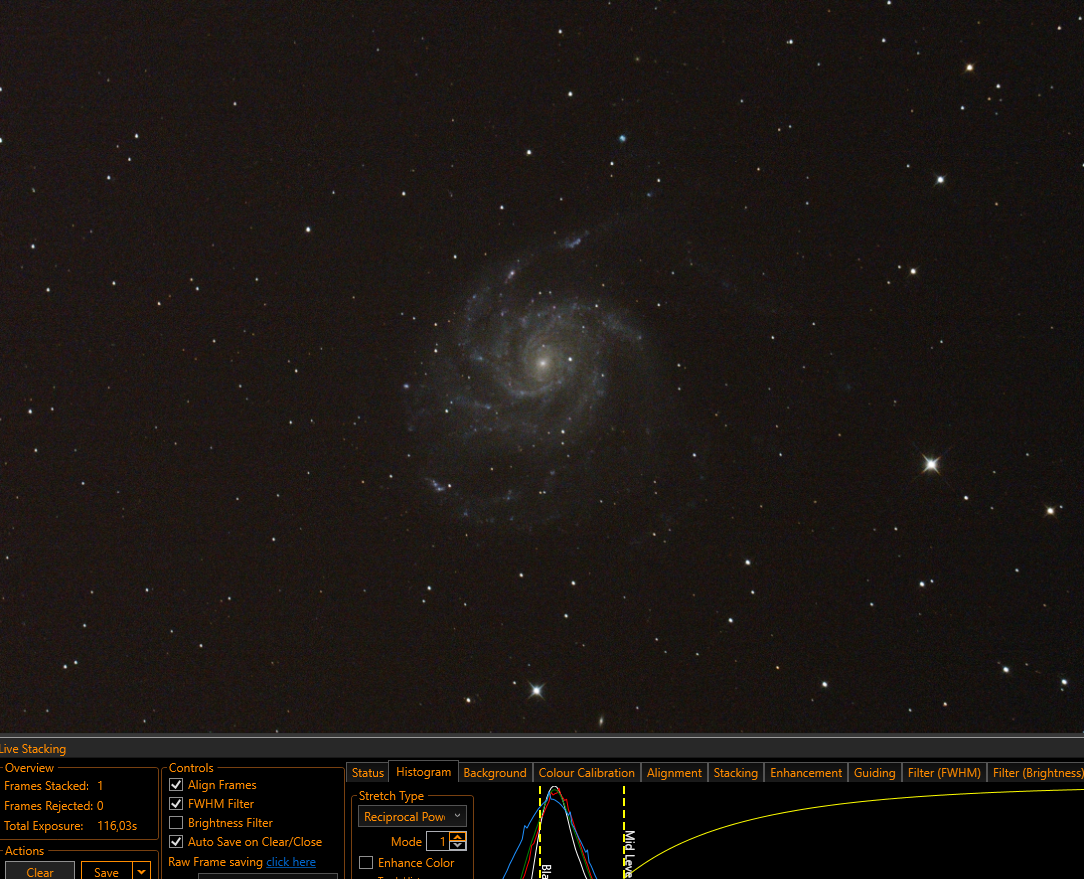Open the Background tab
Image resolution: width=1084 pixels, height=879 pixels.
click(494, 772)
